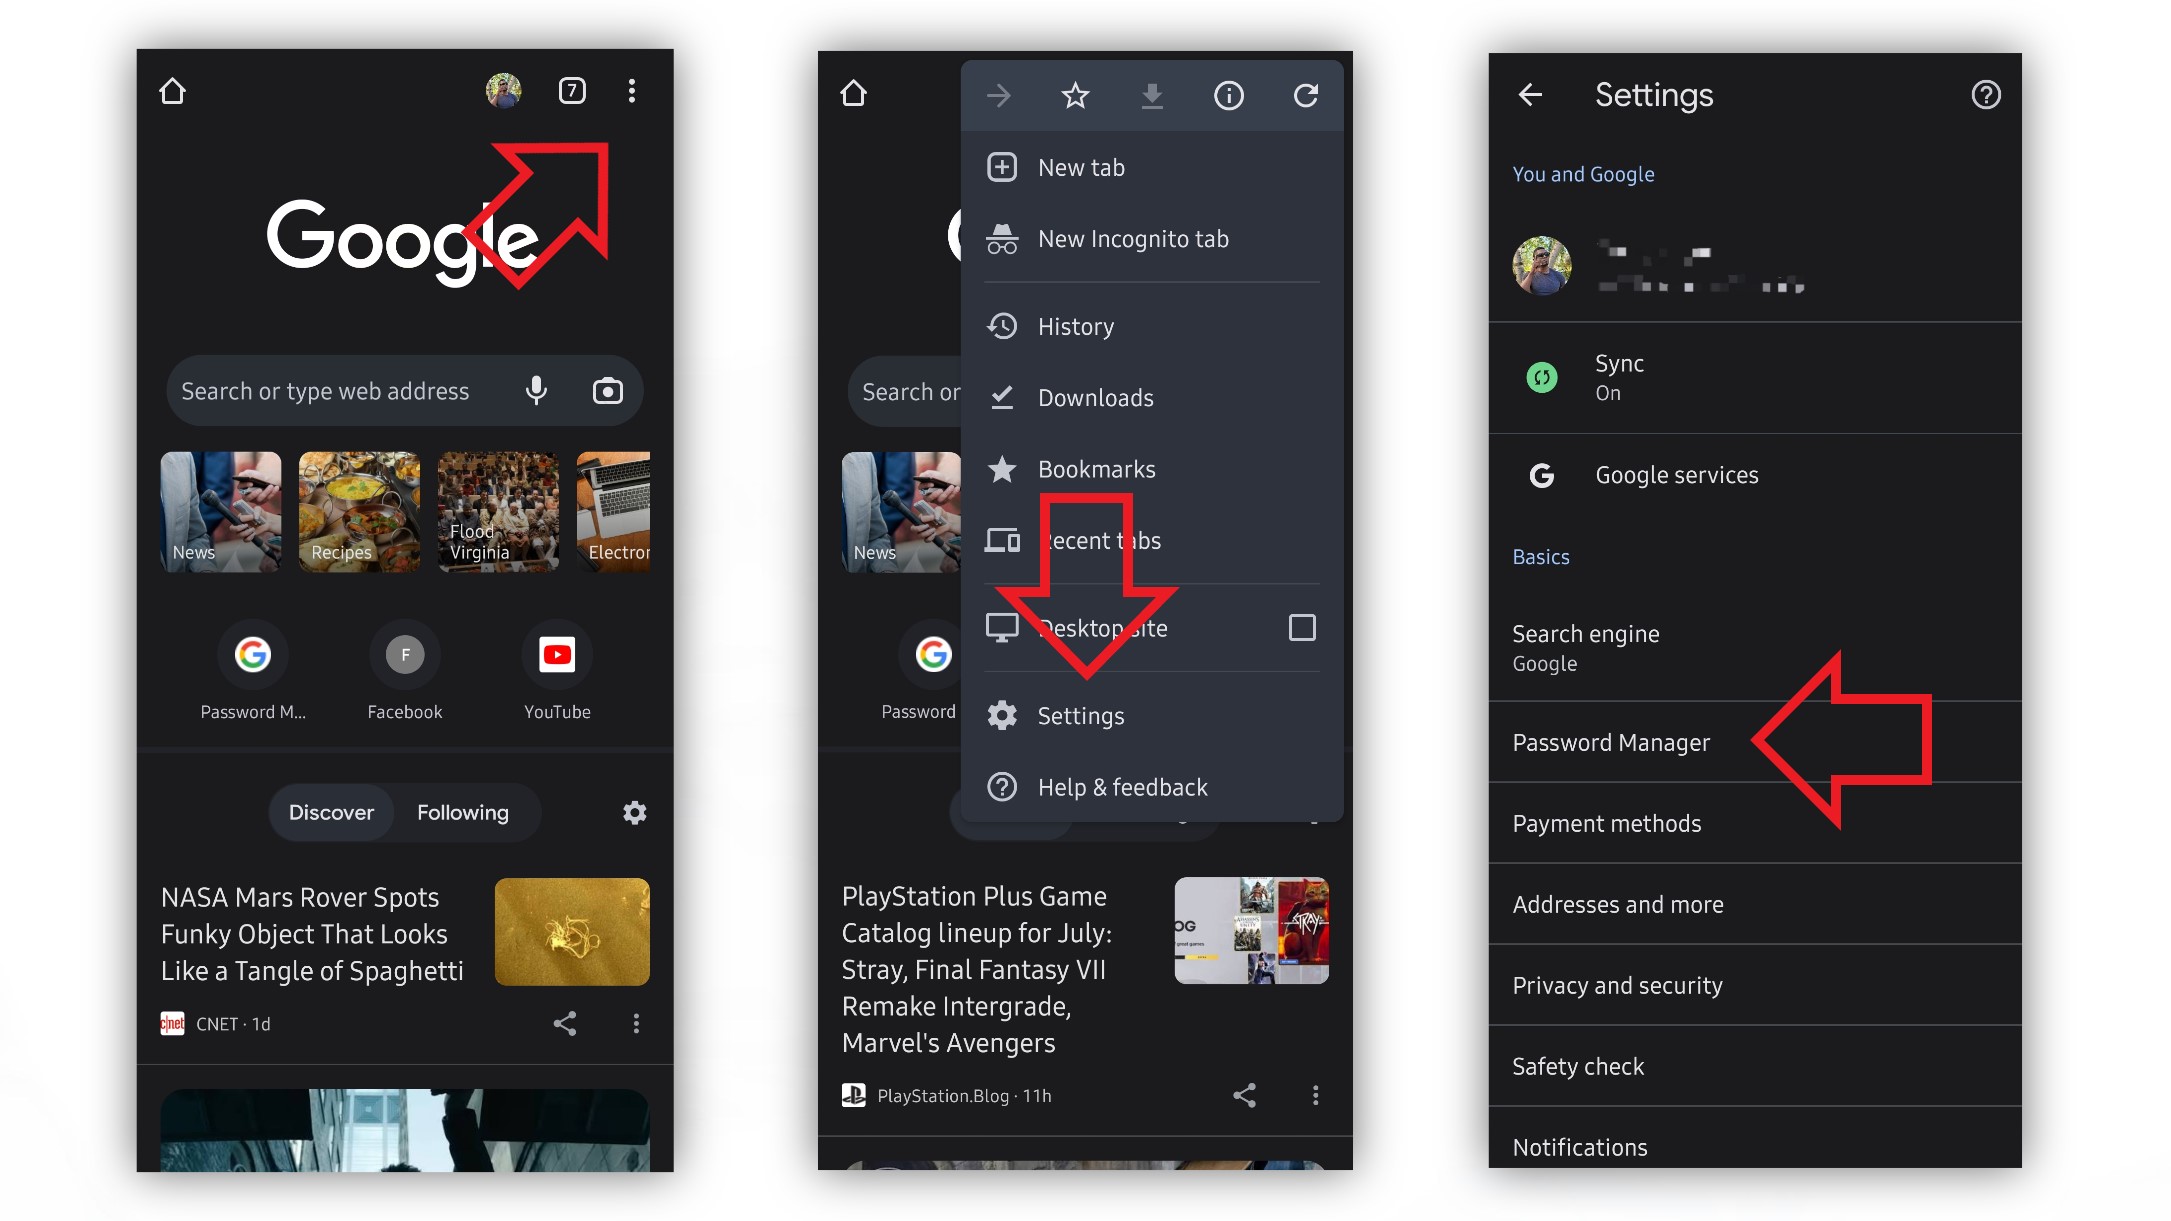The height and width of the screenshot is (1221, 2171).
Task: Toggle New Incognito tab mode
Action: pyautogui.click(x=1135, y=237)
